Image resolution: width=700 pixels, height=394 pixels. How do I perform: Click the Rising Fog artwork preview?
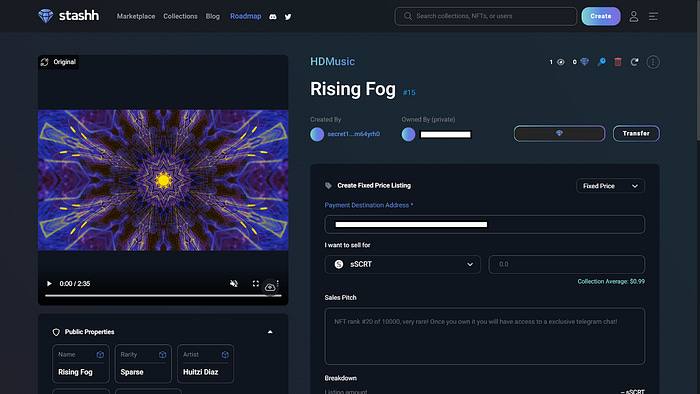point(163,180)
